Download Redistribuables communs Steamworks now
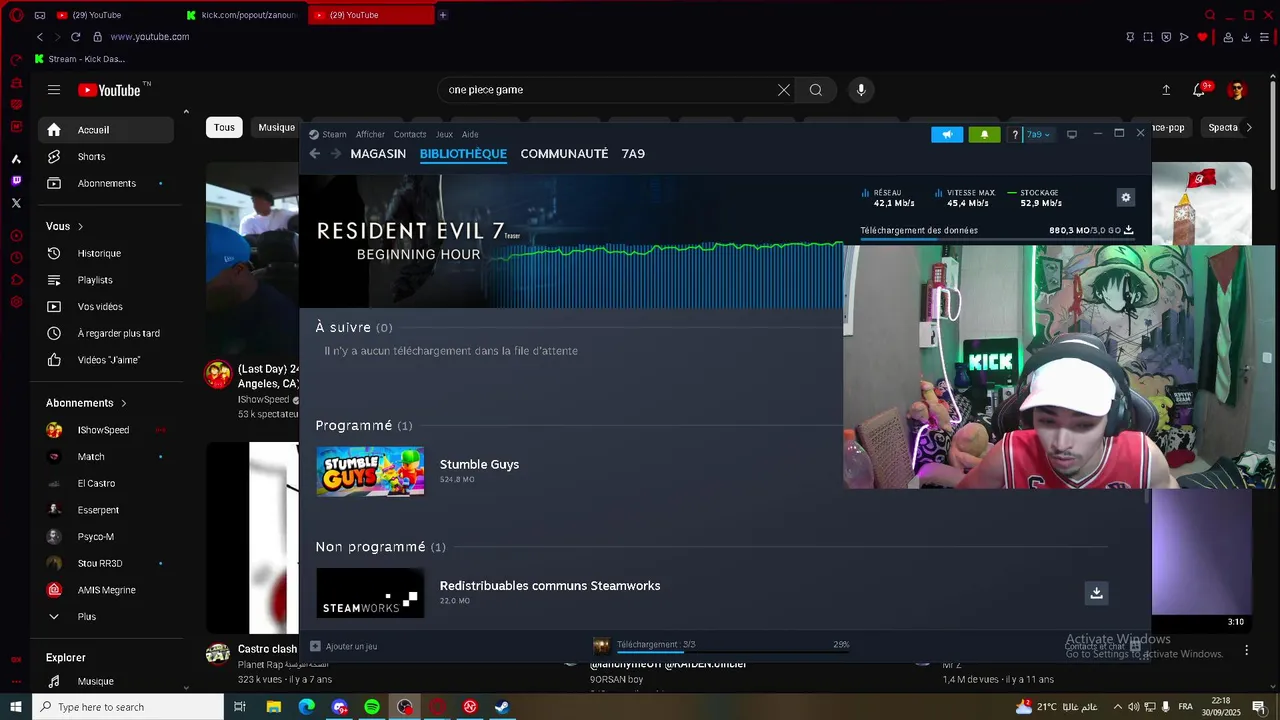 pyautogui.click(x=1096, y=593)
